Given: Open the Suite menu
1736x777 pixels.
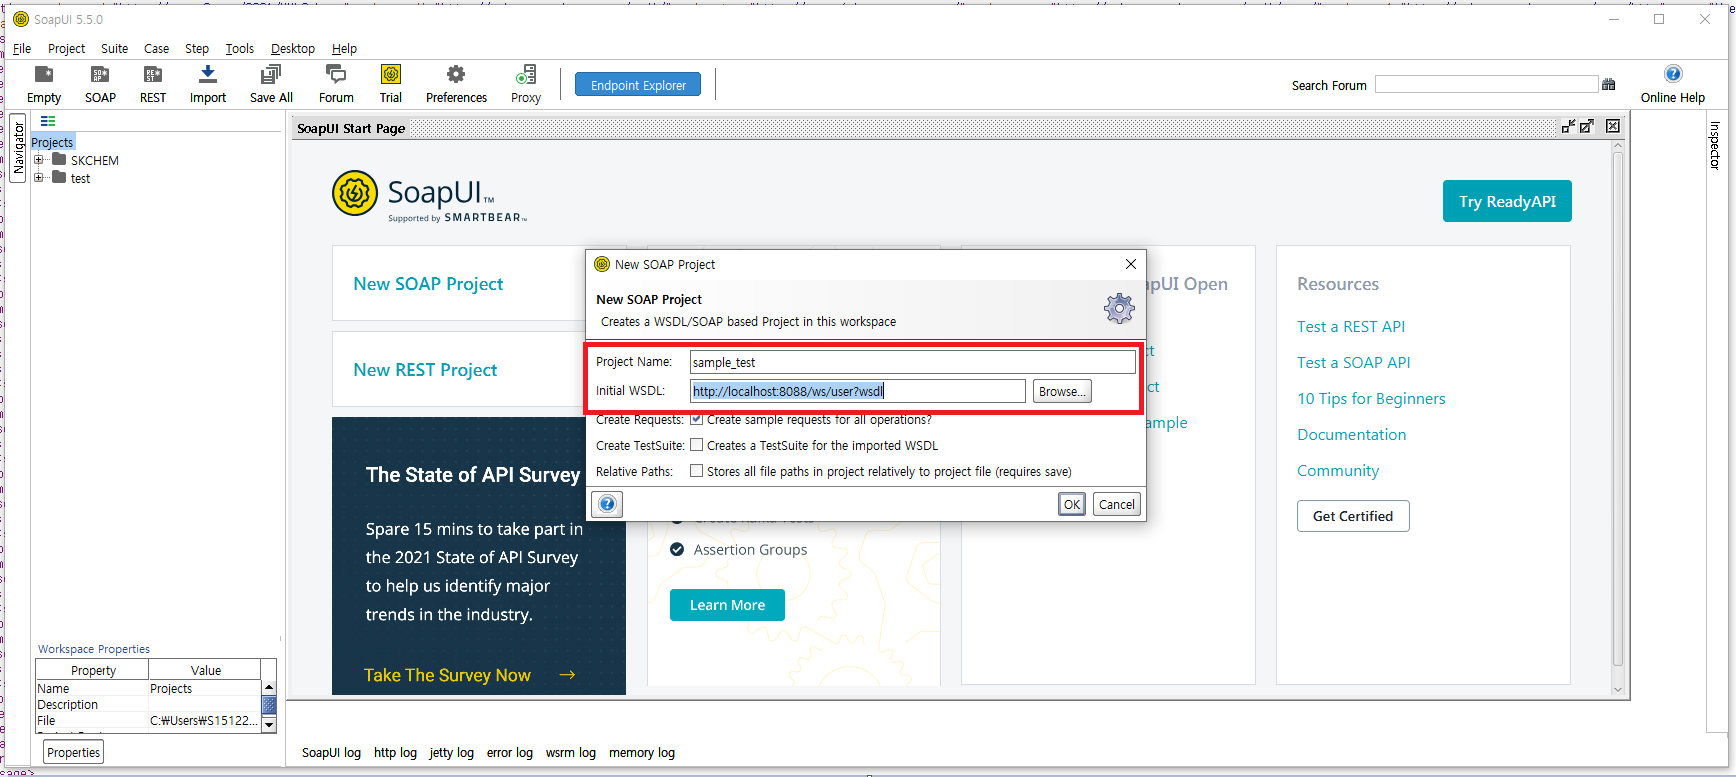Looking at the screenshot, I should (114, 48).
